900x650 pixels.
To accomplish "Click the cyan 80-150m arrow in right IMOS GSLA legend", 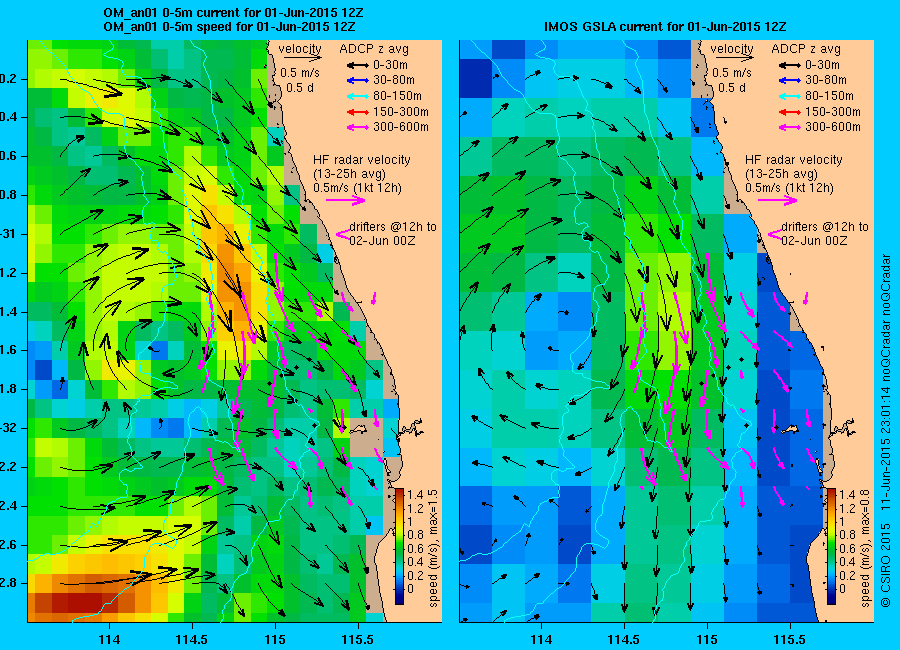I will point(789,96).
